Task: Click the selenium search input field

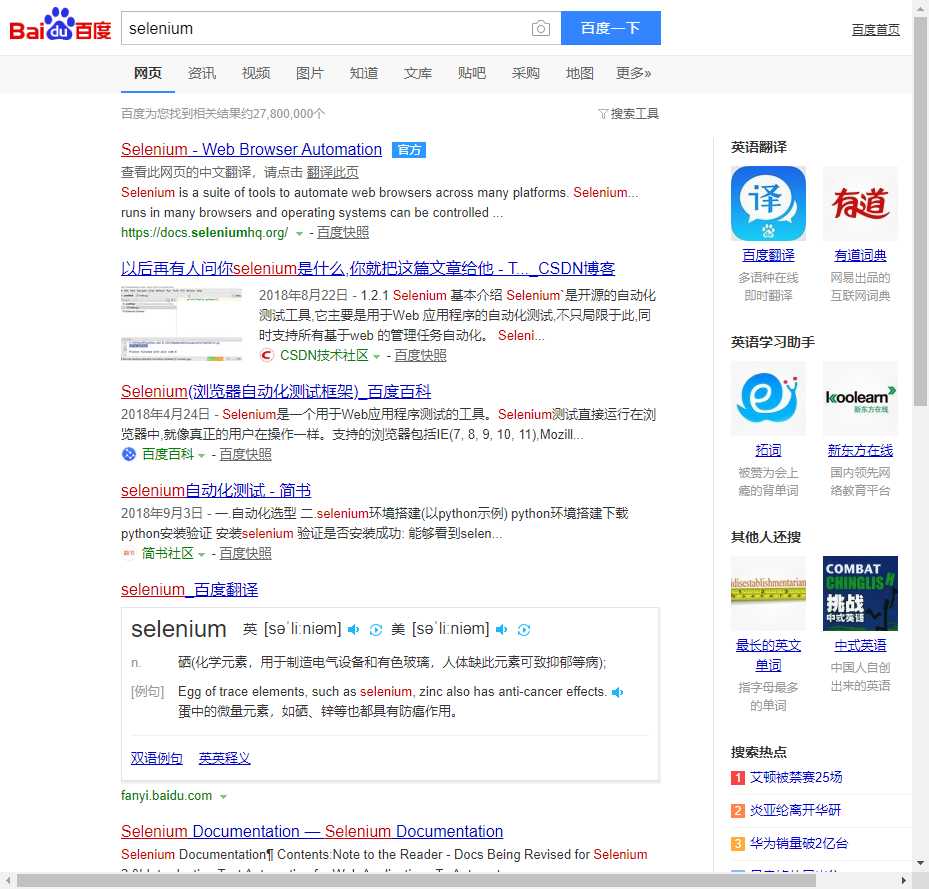Action: pyautogui.click(x=326, y=28)
